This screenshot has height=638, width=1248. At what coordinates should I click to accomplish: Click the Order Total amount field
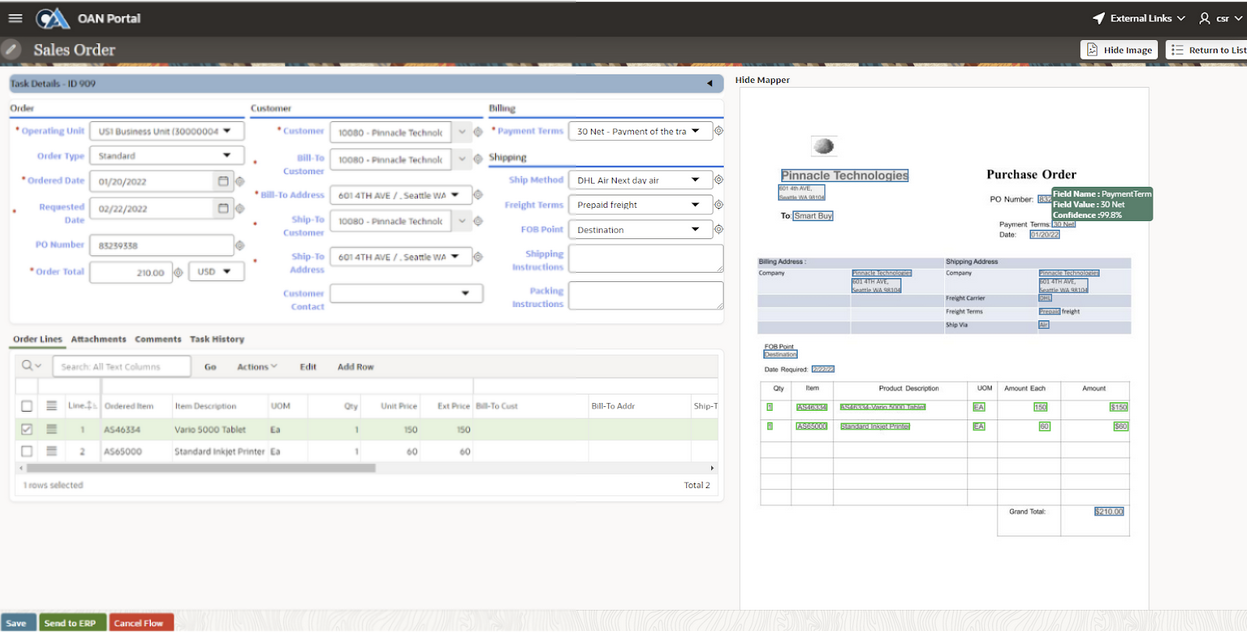click(130, 272)
